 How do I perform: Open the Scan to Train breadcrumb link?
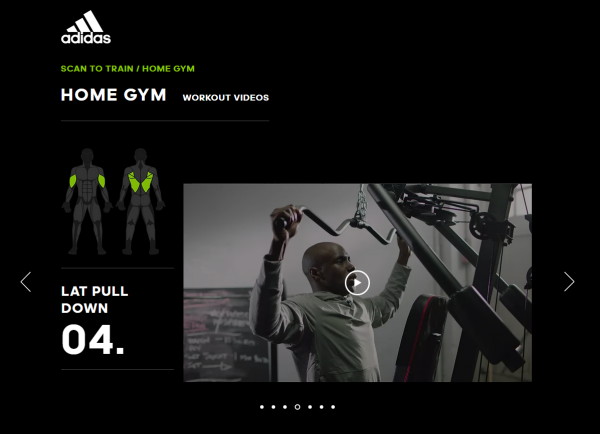click(x=97, y=69)
